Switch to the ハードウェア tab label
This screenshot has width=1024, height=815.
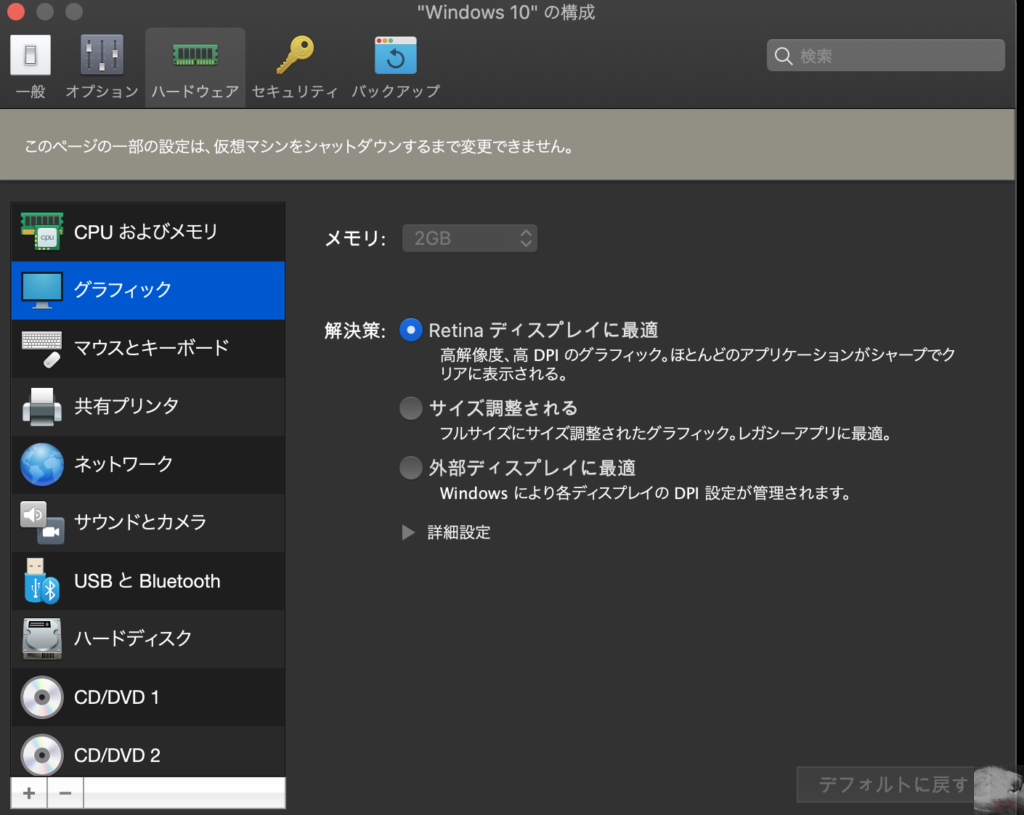[x=195, y=91]
